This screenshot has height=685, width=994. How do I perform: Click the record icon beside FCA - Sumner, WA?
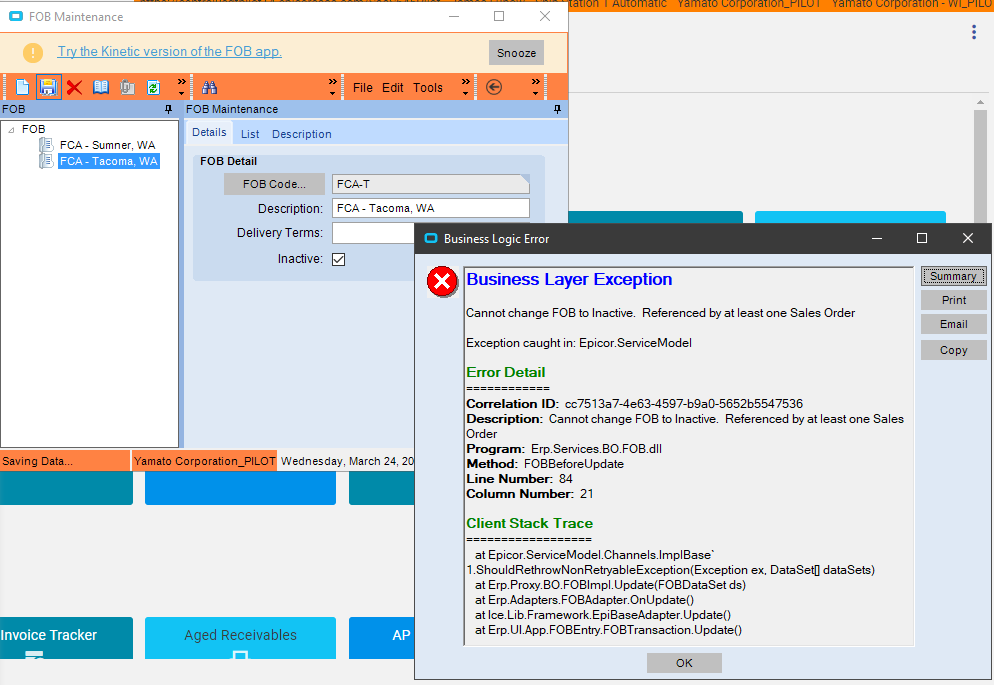46,145
